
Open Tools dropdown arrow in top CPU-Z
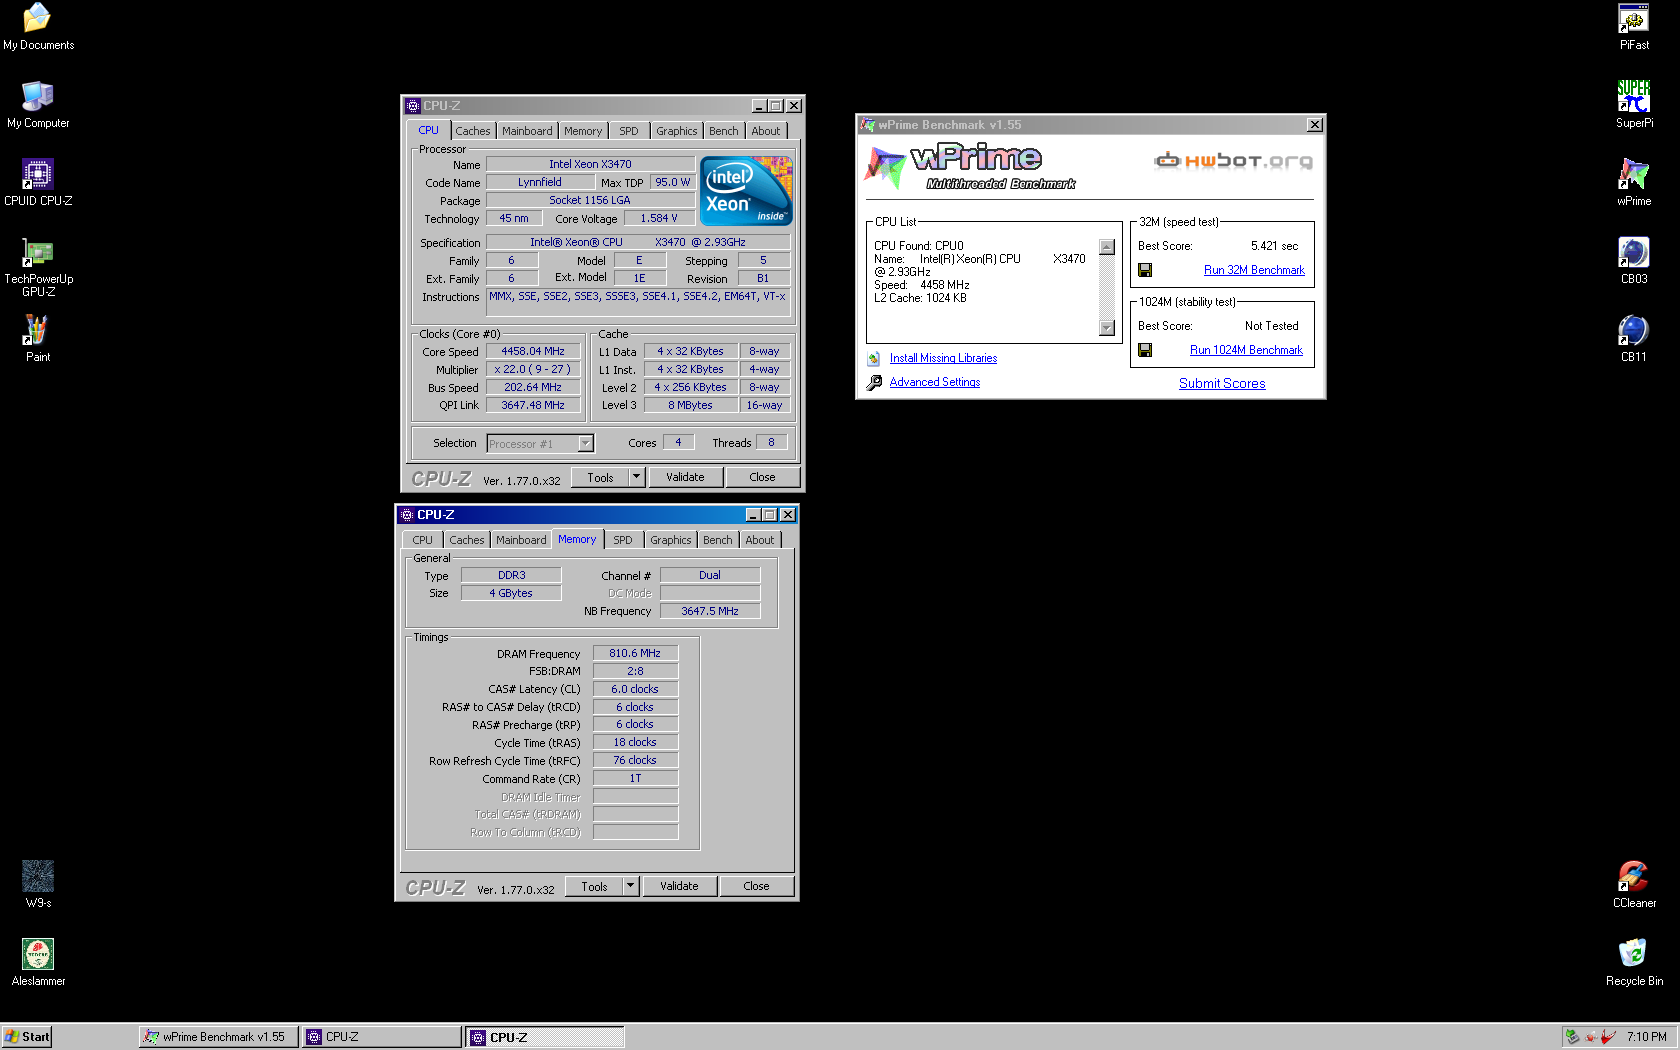pyautogui.click(x=636, y=477)
